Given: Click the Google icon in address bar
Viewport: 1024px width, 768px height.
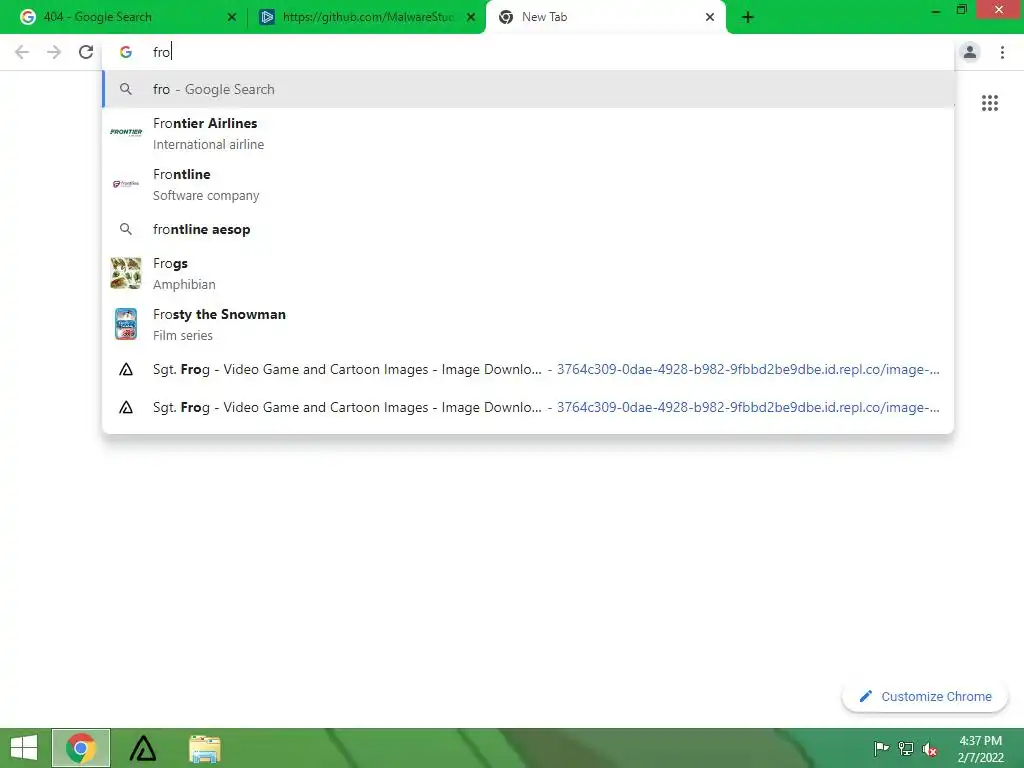Looking at the screenshot, I should (x=126, y=52).
